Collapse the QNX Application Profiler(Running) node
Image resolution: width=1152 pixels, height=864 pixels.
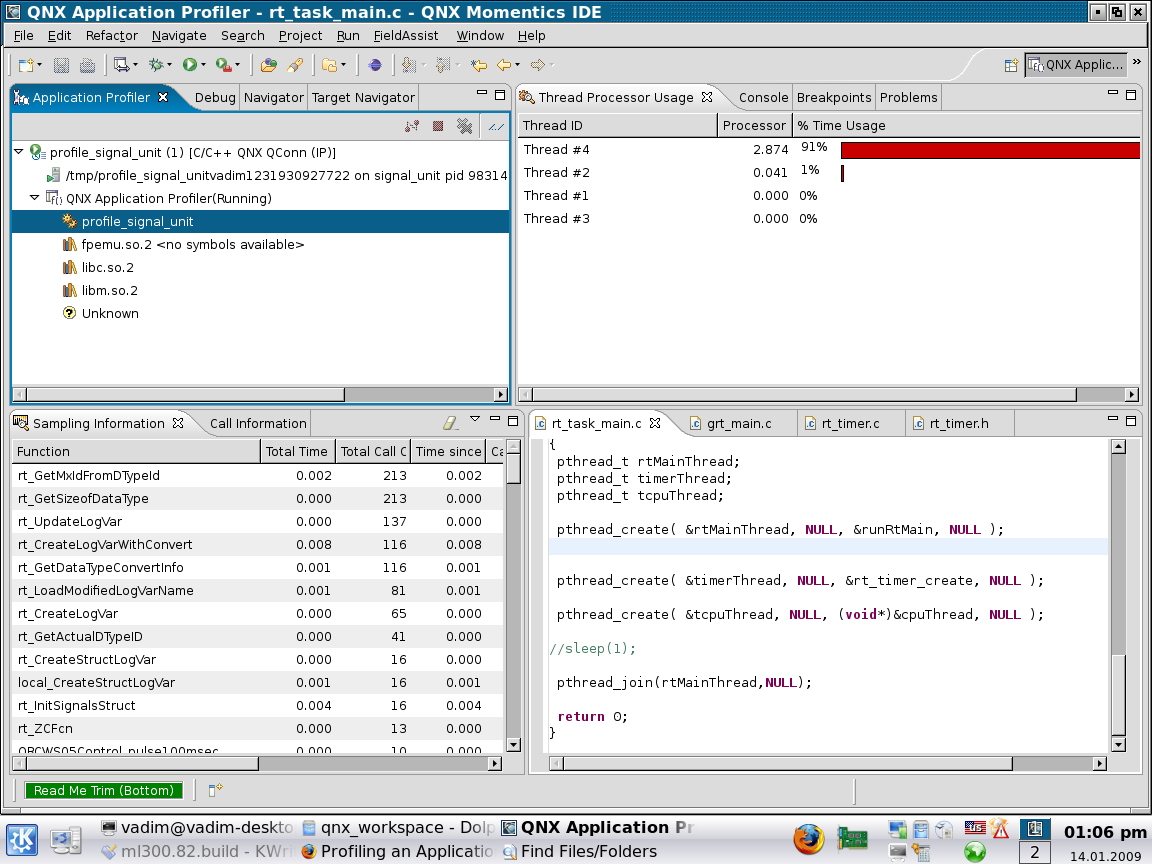35,198
